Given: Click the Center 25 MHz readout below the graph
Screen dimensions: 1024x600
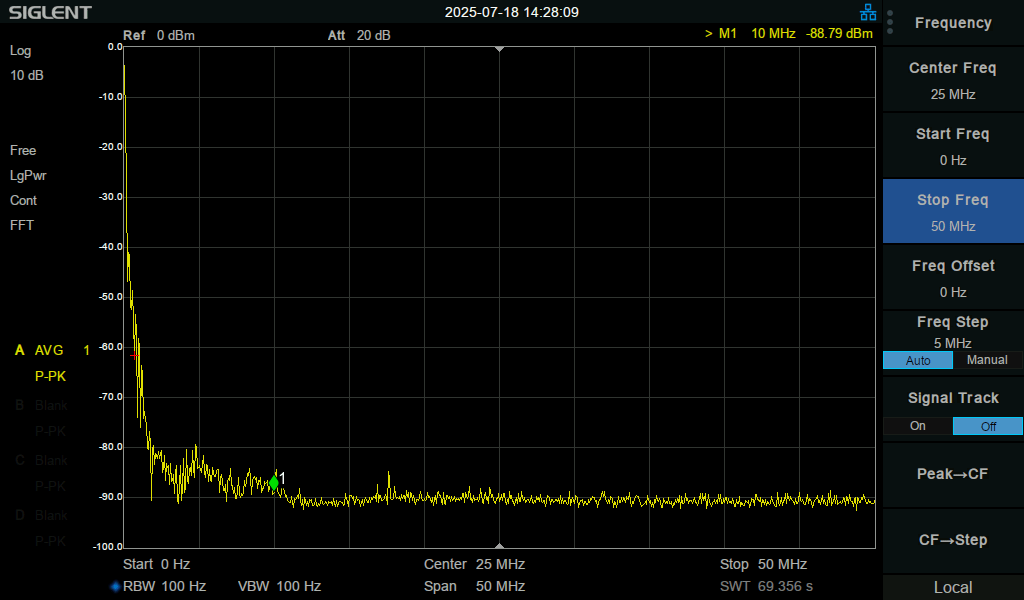Looking at the screenshot, I should point(474,564).
